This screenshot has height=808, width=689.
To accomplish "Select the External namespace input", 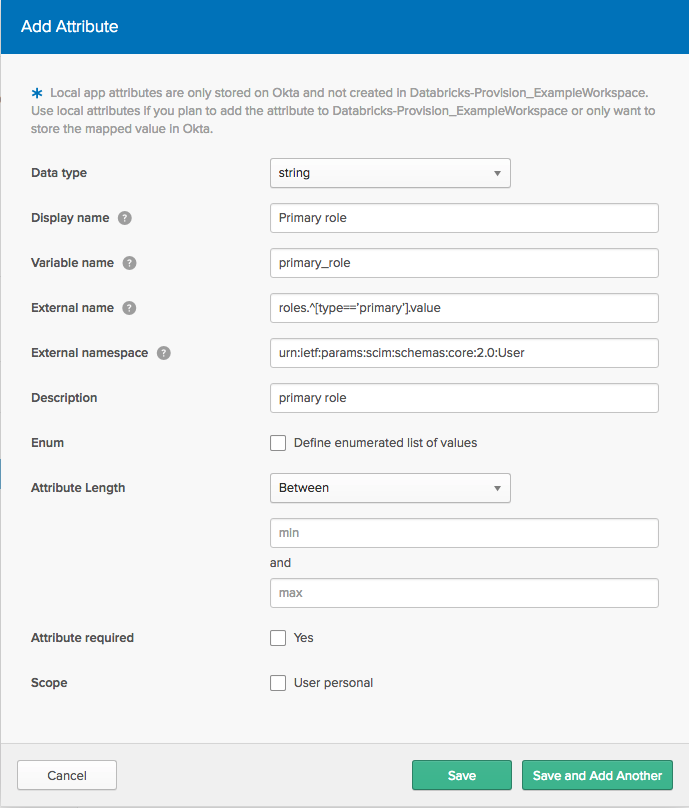I will 464,353.
